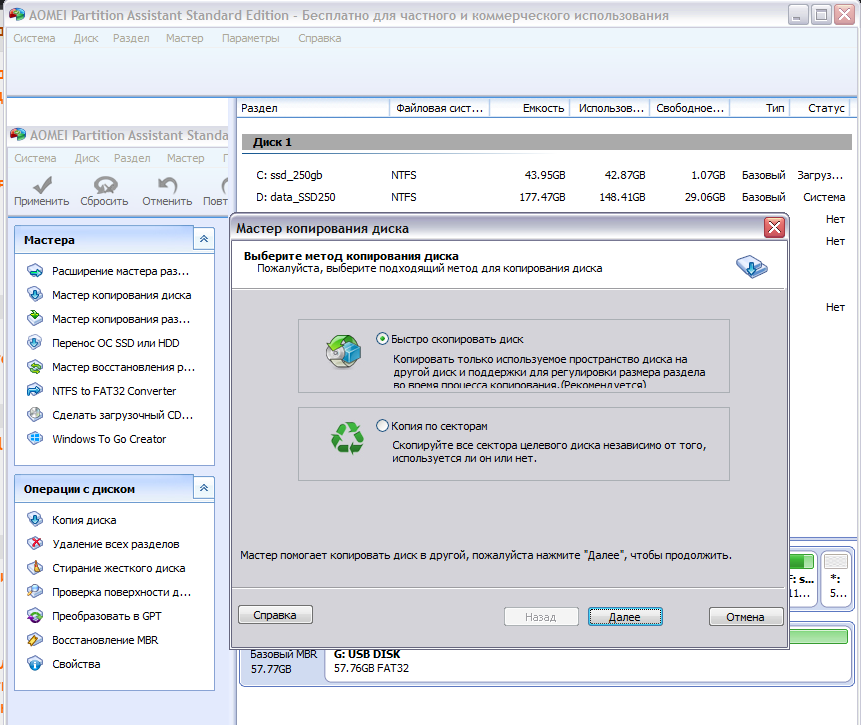Open the Параметры menu
The image size is (861, 725).
pos(250,38)
